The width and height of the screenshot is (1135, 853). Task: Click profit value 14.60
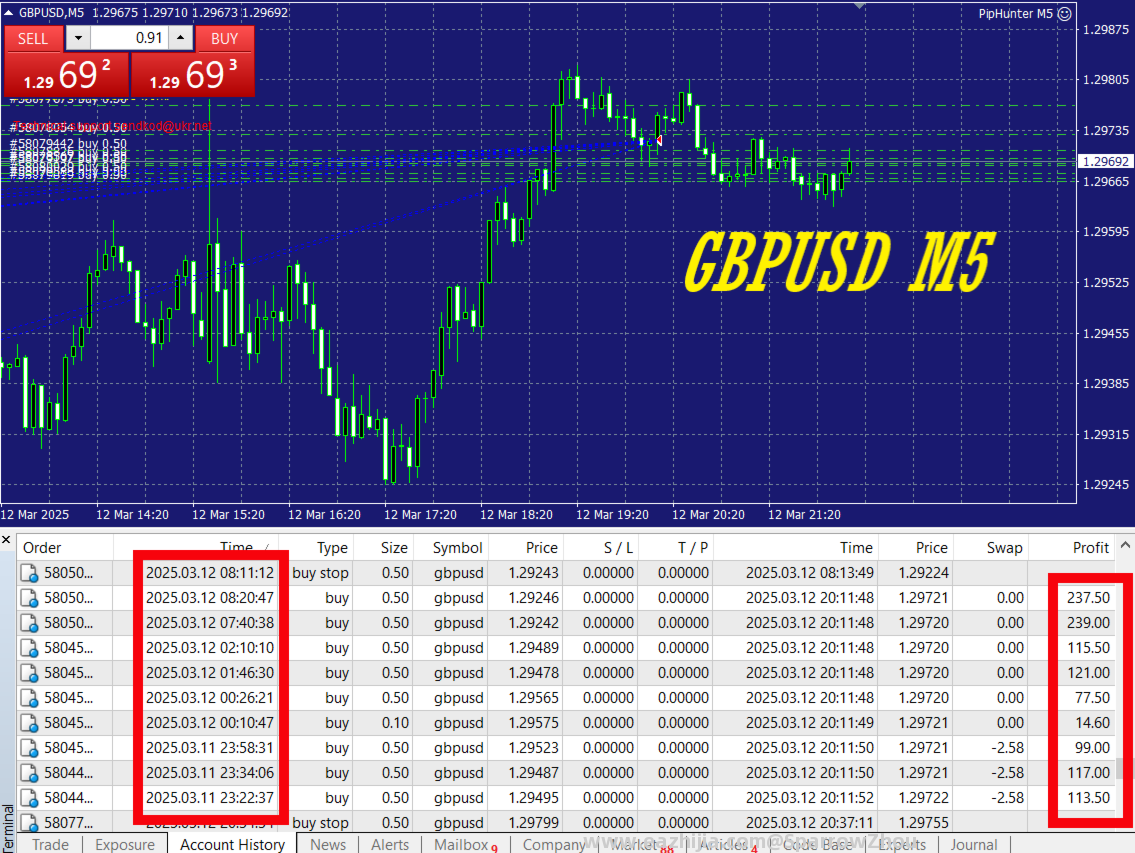click(x=1092, y=723)
